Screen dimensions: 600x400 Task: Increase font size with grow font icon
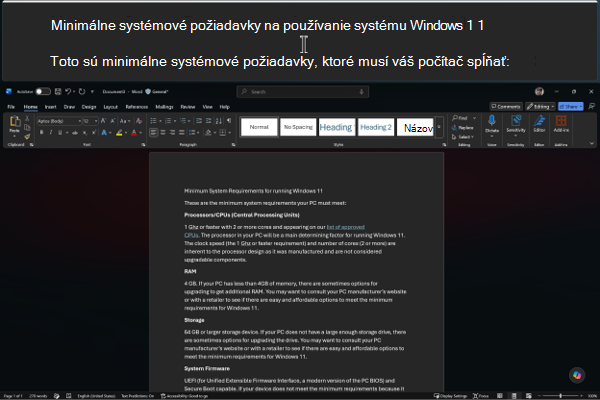pos(103,121)
